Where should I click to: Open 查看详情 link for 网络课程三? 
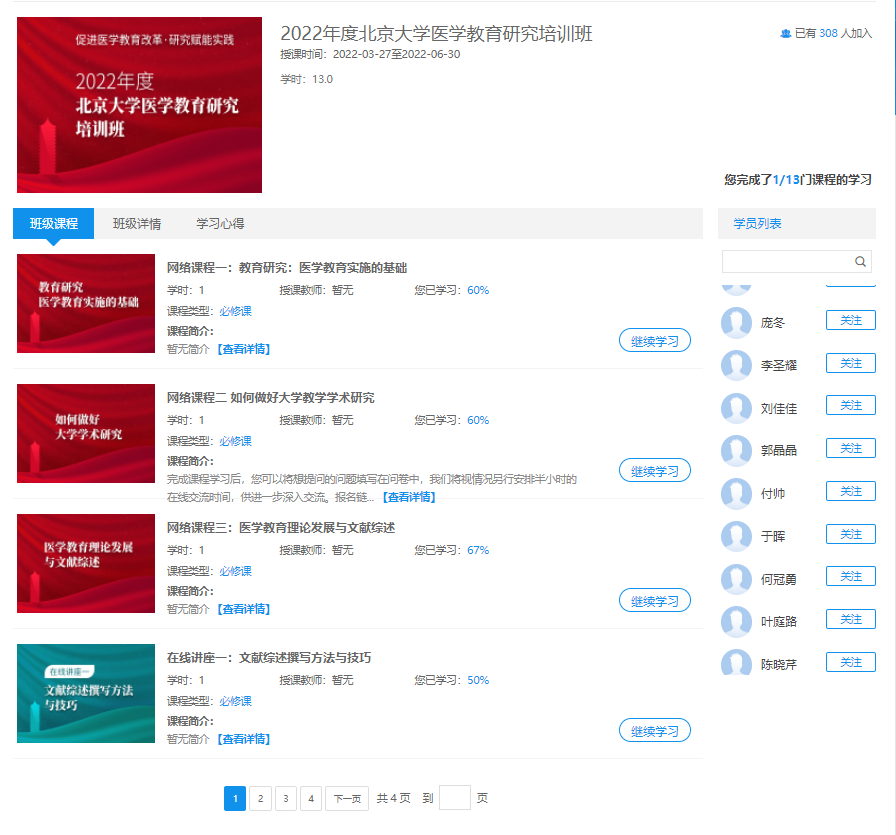coord(244,609)
